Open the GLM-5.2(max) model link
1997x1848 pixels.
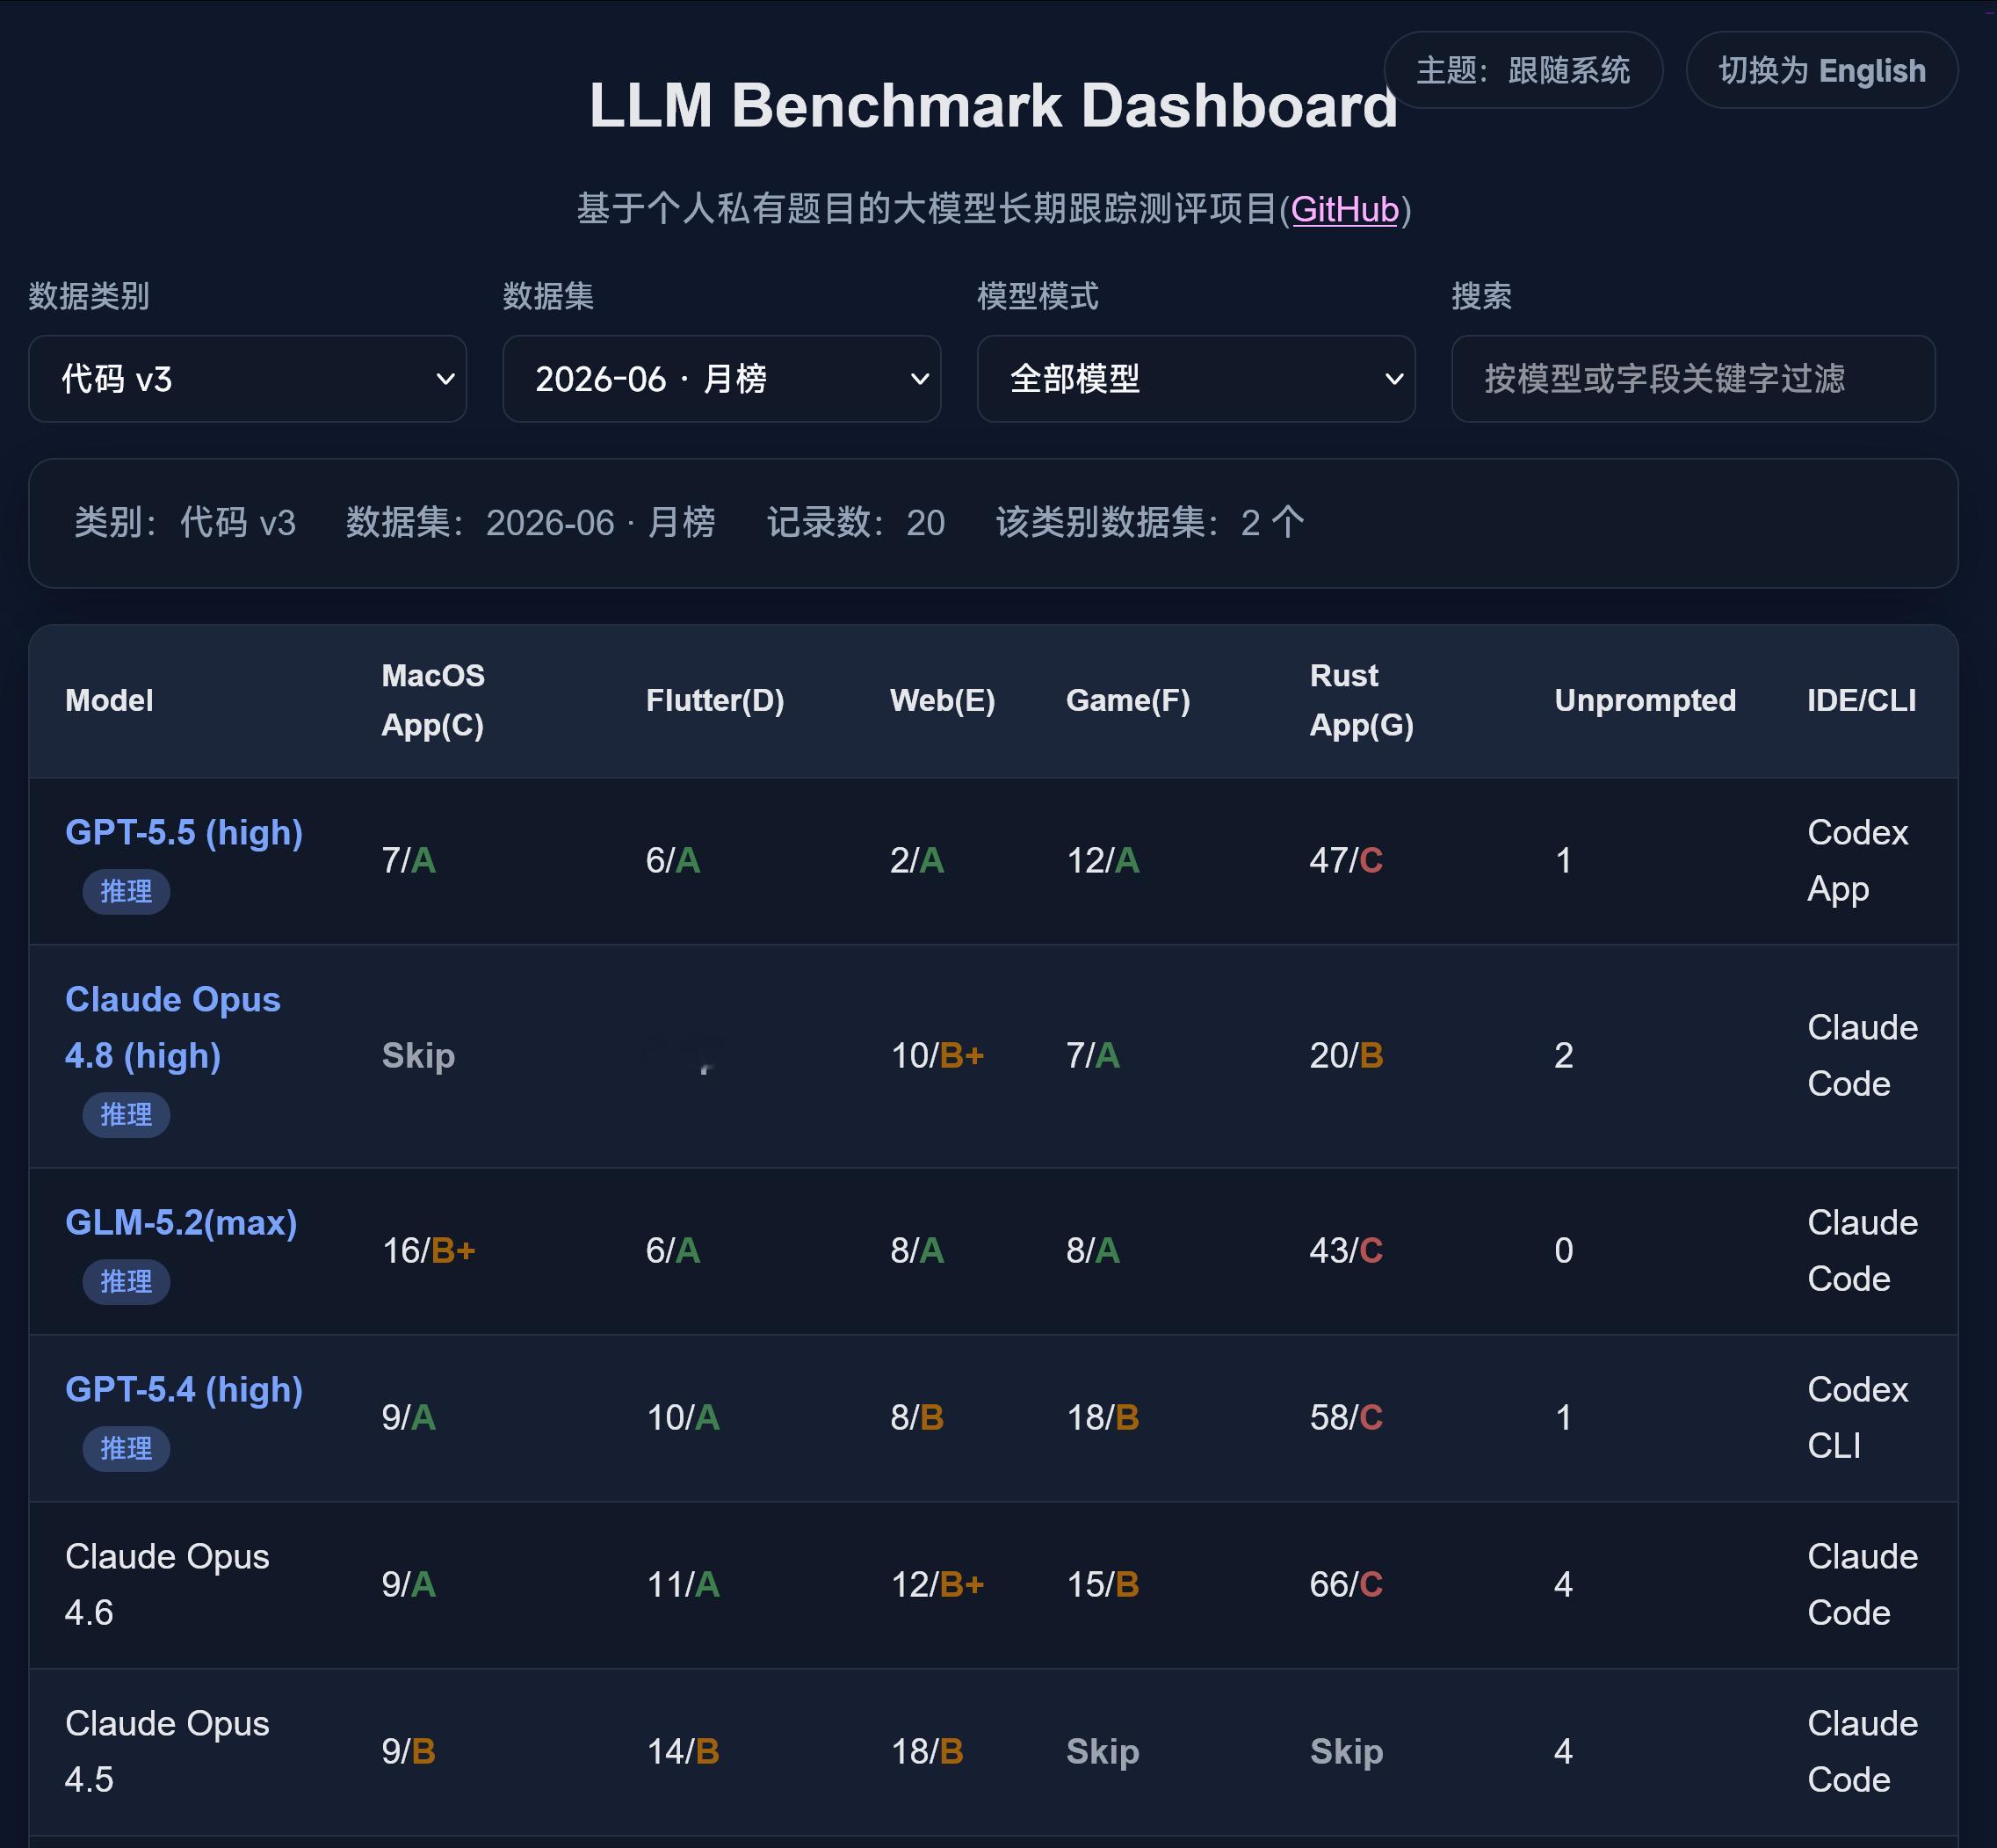point(181,1223)
